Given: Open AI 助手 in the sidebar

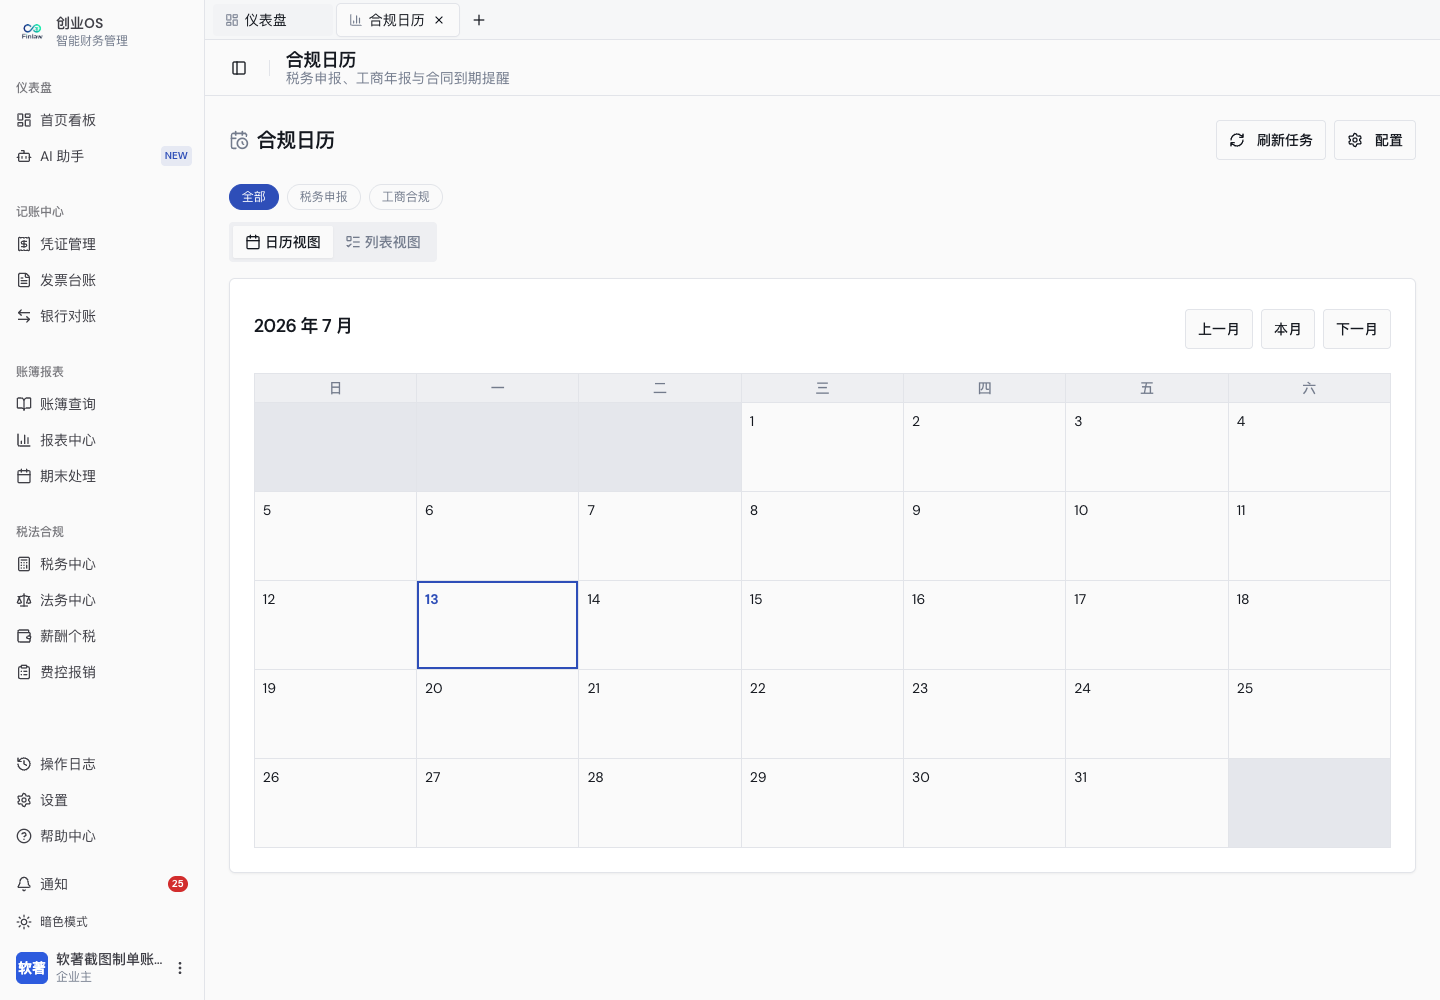Looking at the screenshot, I should click(x=102, y=156).
